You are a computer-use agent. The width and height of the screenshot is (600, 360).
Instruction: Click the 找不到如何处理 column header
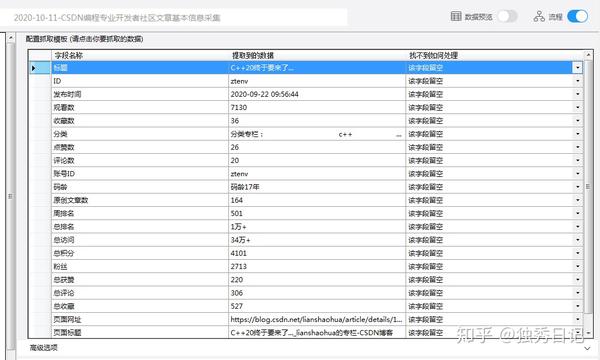tap(494, 55)
